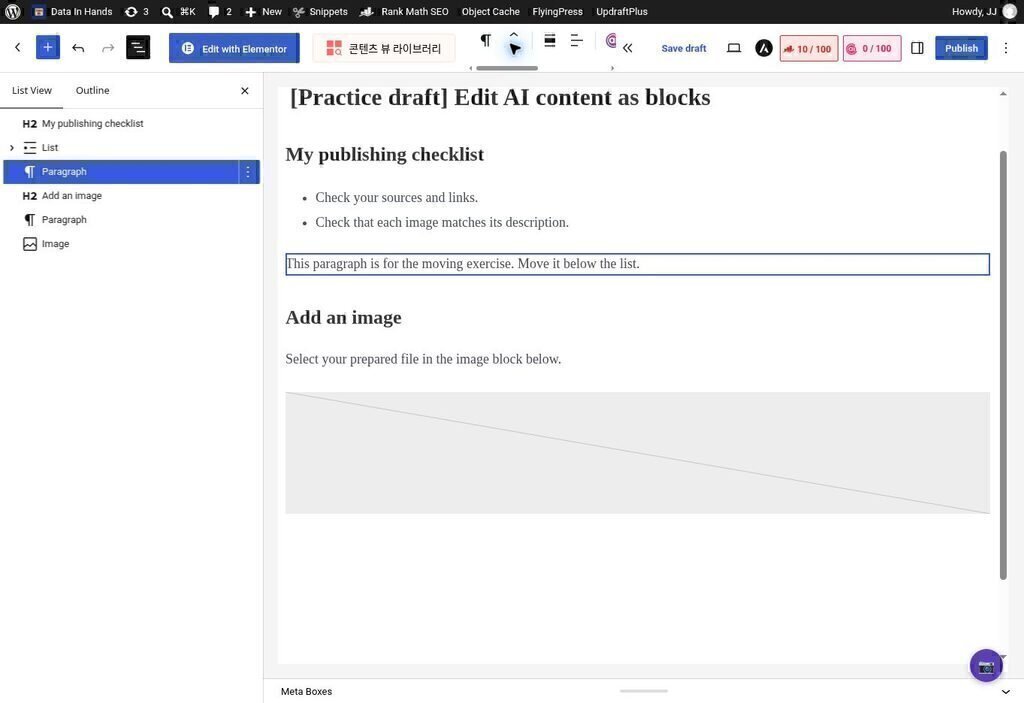Open the 콘텐츠 뷰 라이브러리 button
The width and height of the screenshot is (1024, 703).
[384, 48]
